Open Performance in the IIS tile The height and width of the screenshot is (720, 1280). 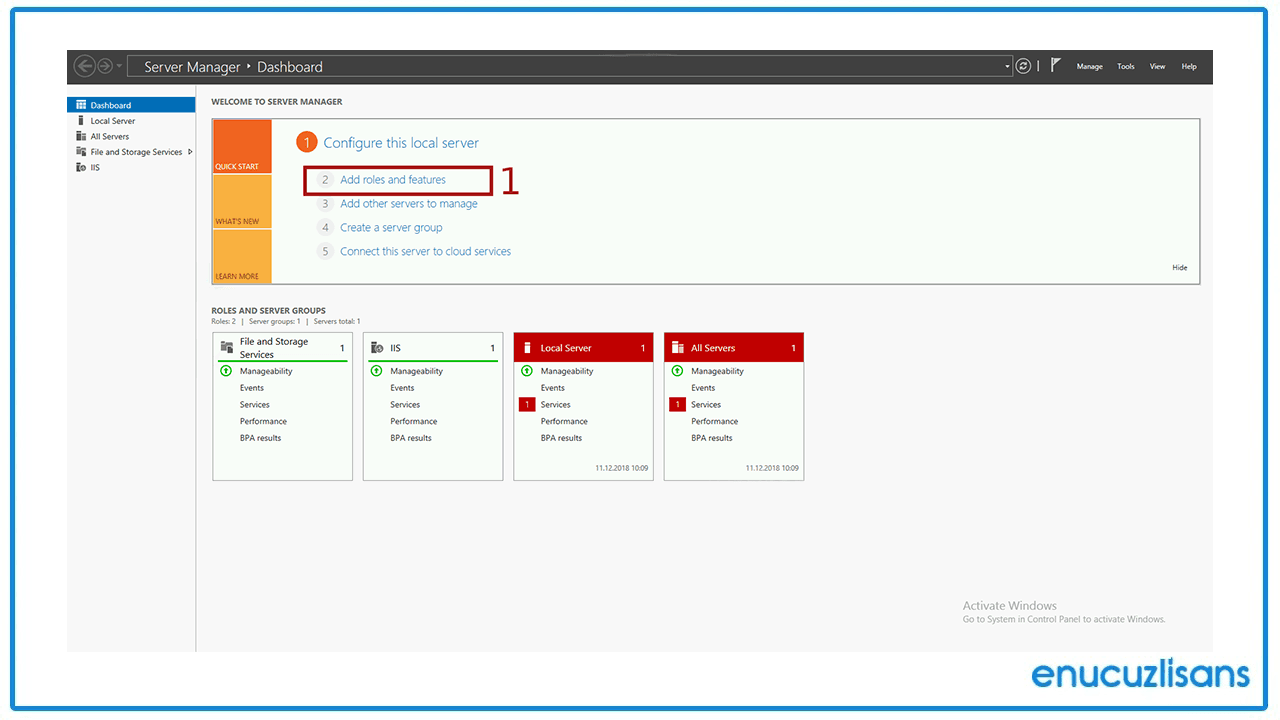click(414, 422)
